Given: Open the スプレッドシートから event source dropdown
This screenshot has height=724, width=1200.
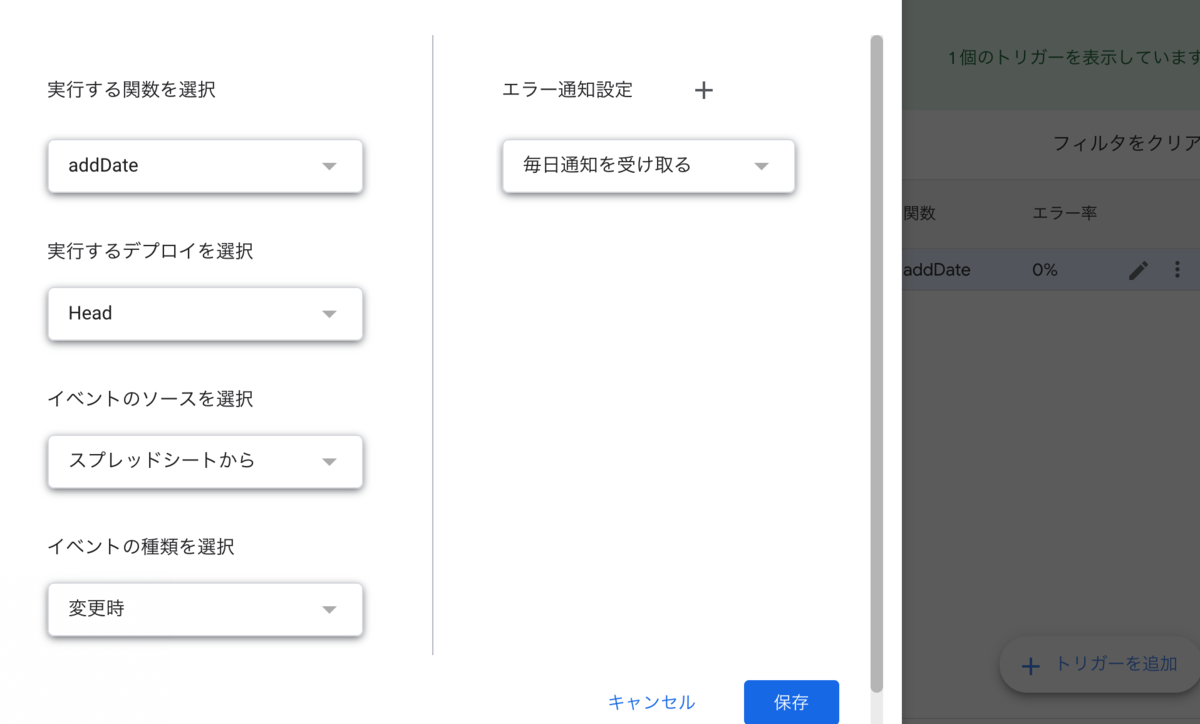Looking at the screenshot, I should point(205,462).
